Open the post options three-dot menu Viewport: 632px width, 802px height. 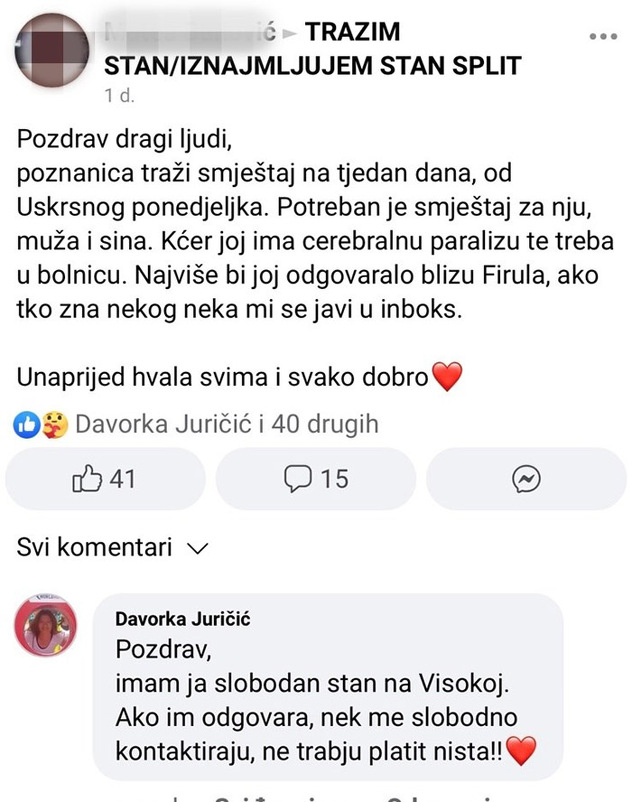click(603, 37)
